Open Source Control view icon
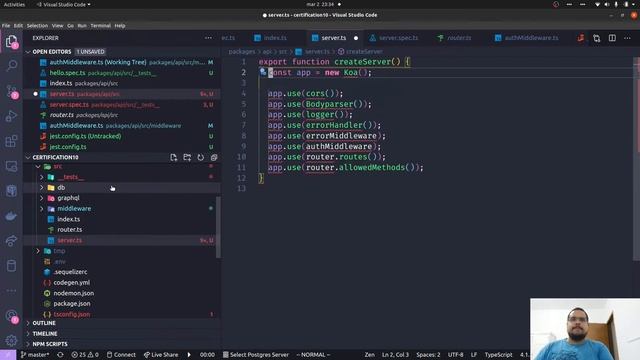Viewport: 640px width, 360px height. tap(11, 91)
